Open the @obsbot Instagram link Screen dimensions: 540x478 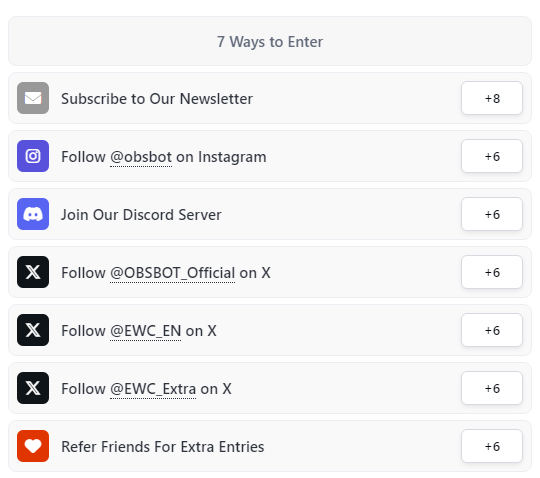tap(141, 157)
